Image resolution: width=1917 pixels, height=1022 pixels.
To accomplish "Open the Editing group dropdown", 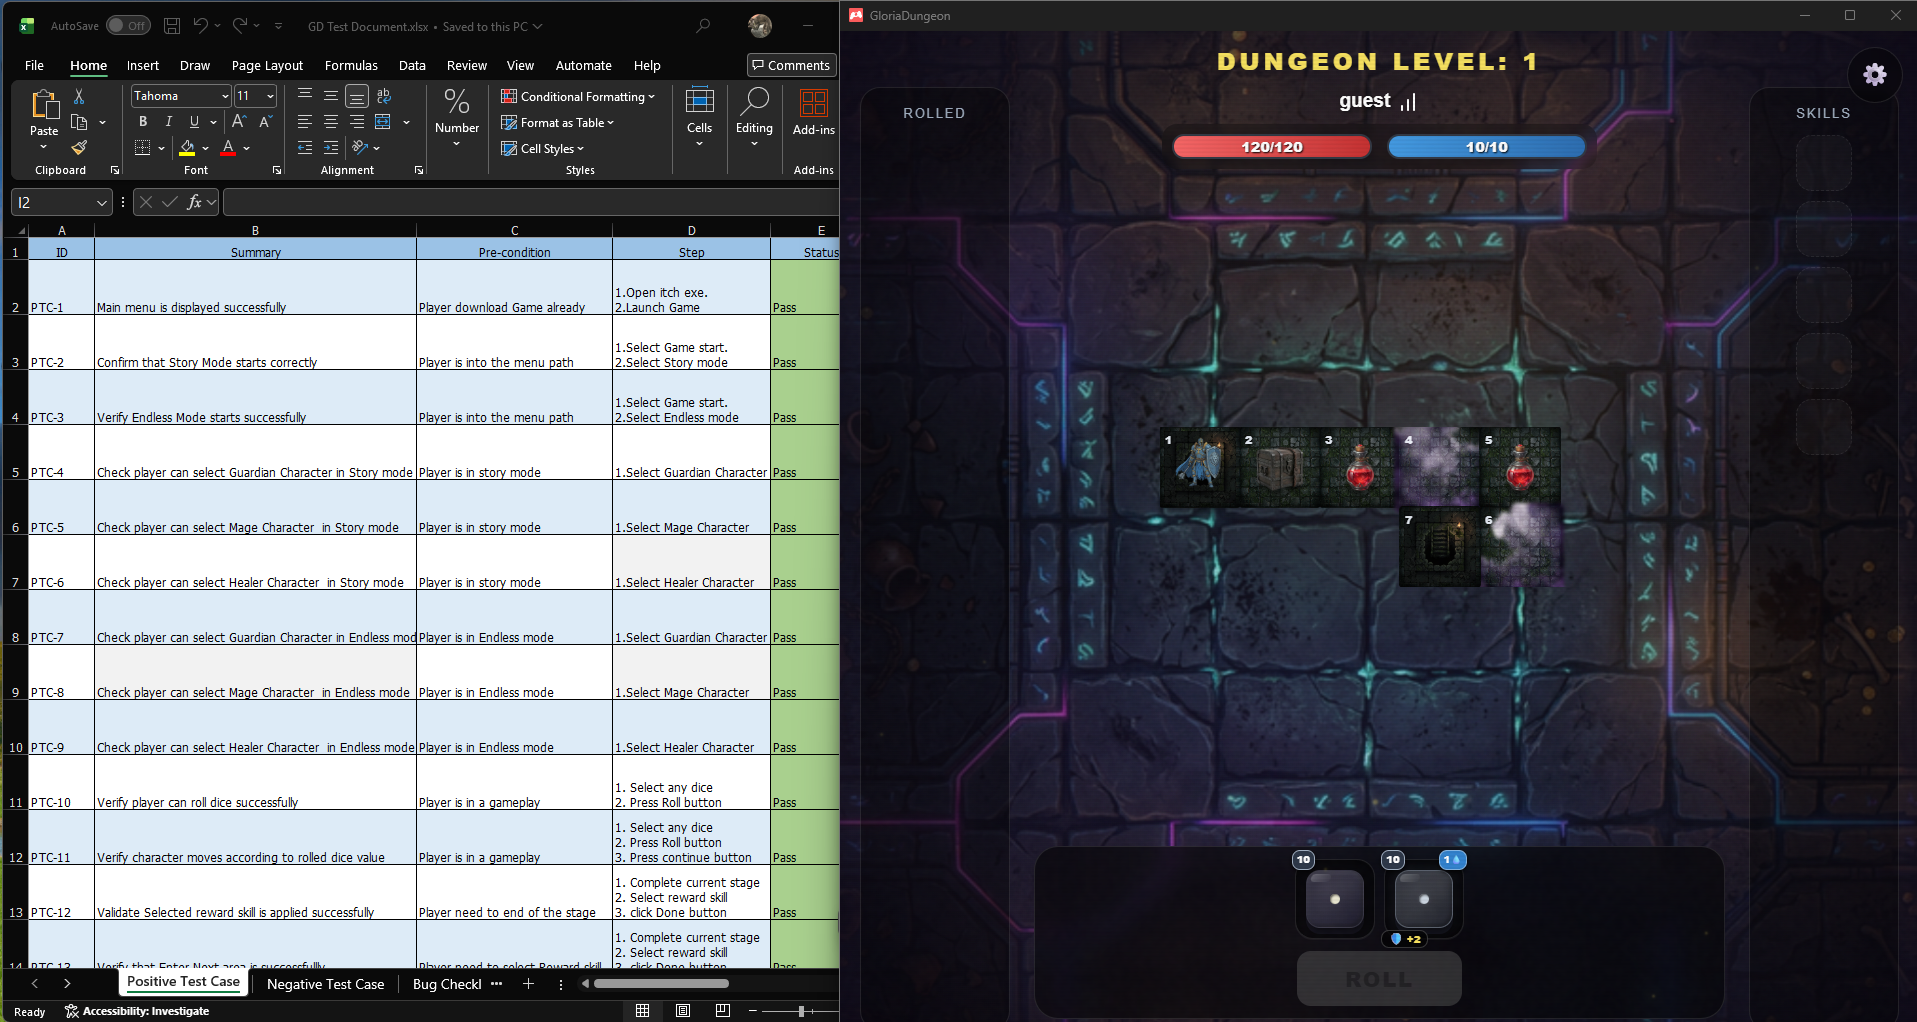I will (754, 118).
